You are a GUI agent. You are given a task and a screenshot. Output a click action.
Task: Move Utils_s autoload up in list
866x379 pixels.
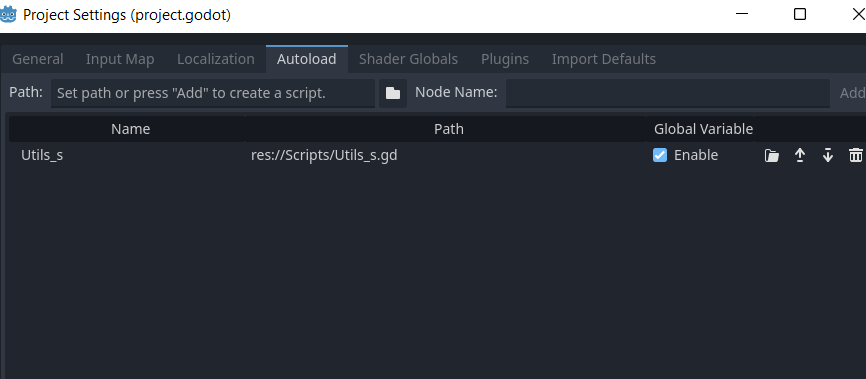click(799, 156)
